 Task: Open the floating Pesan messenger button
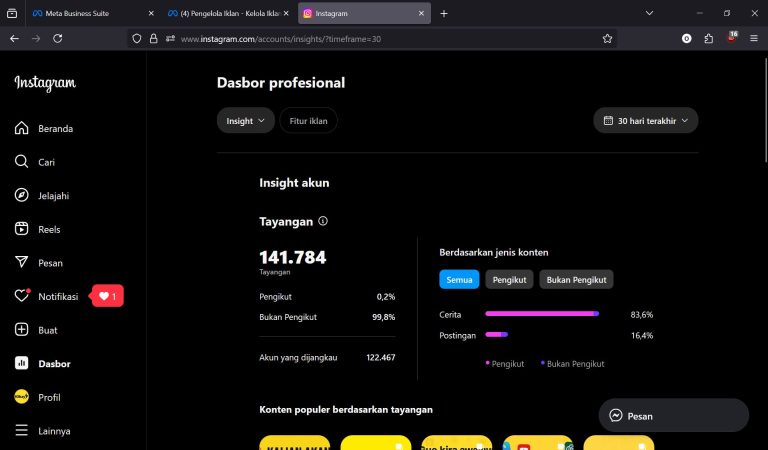[673, 415]
